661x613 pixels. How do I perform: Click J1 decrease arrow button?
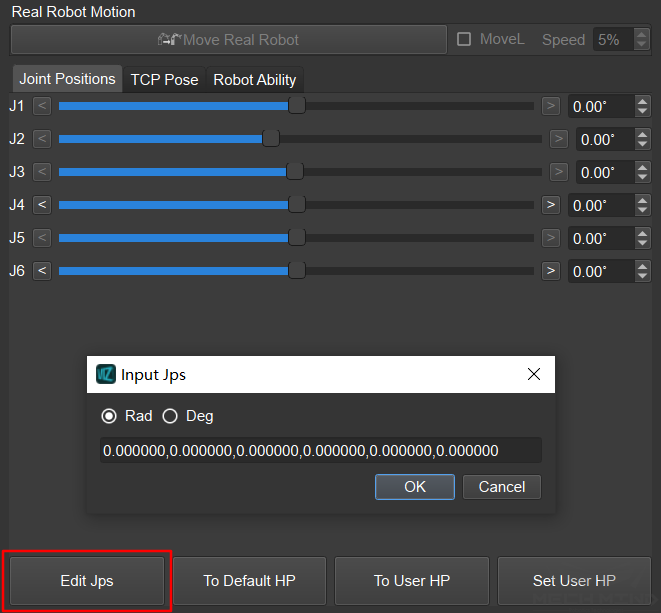pos(42,106)
